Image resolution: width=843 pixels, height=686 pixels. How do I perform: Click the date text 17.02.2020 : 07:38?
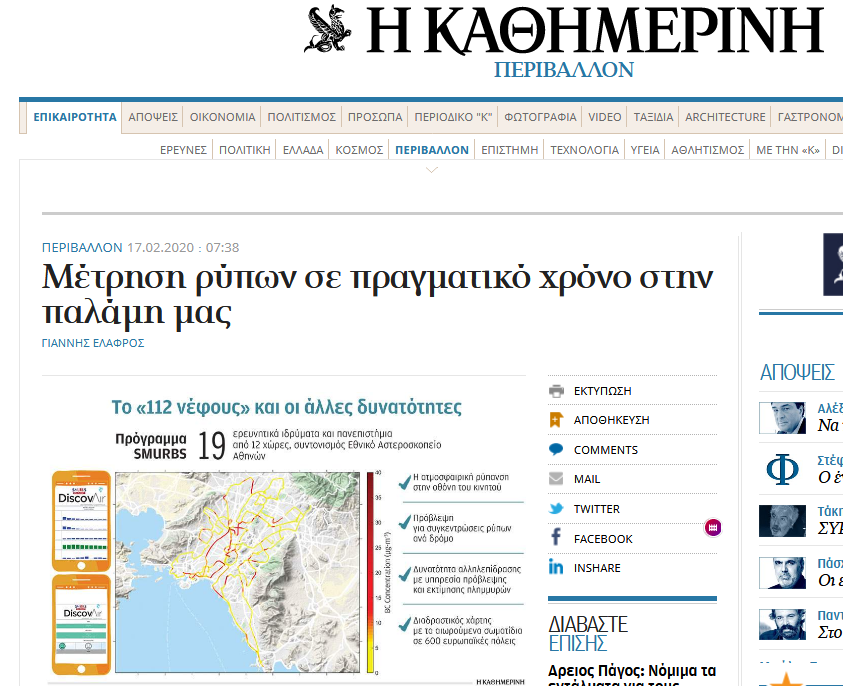tap(183, 247)
